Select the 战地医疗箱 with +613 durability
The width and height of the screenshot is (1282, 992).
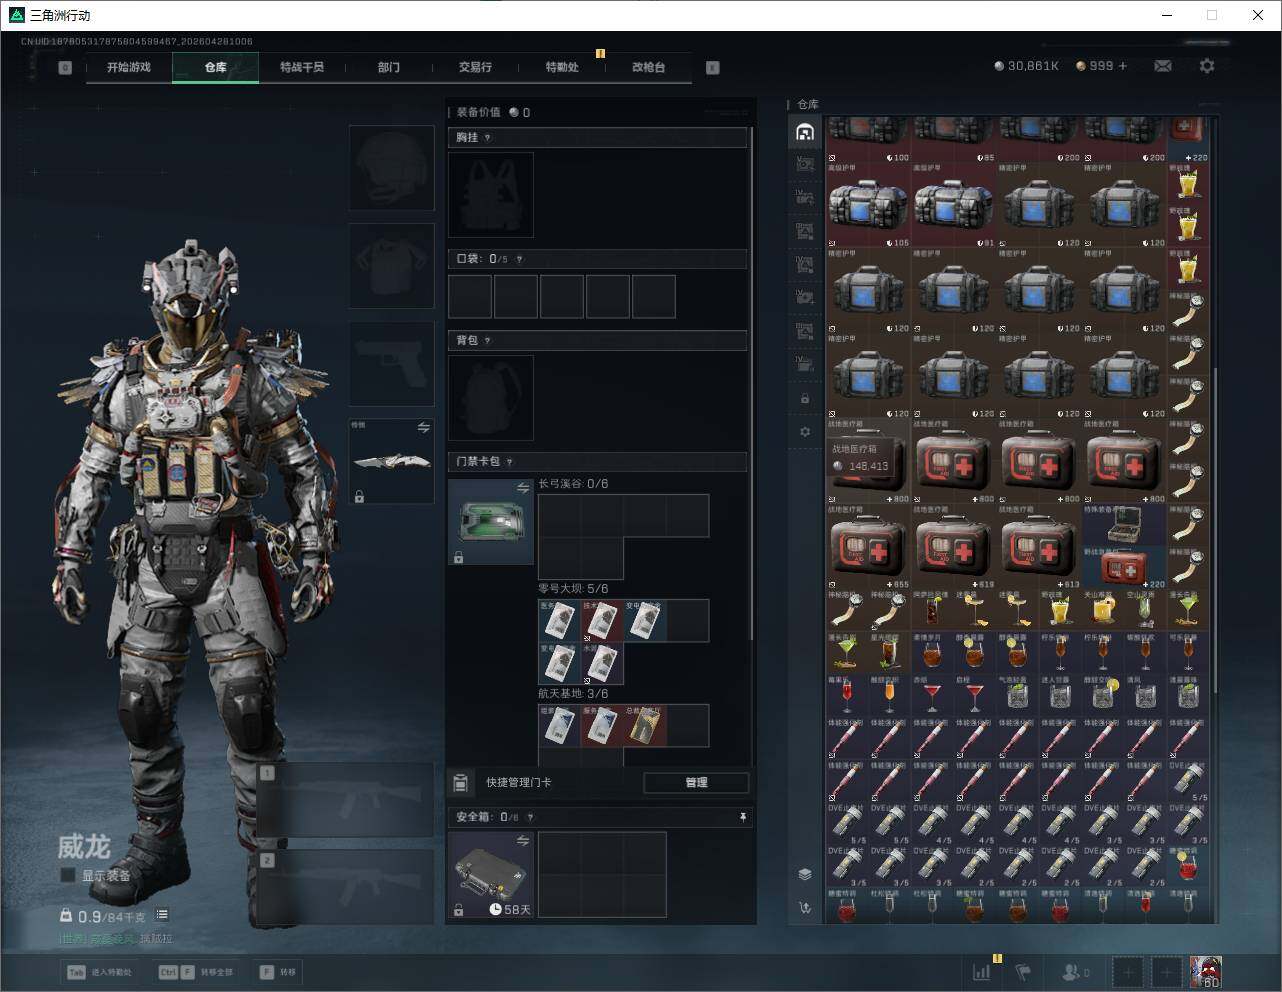1039,547
